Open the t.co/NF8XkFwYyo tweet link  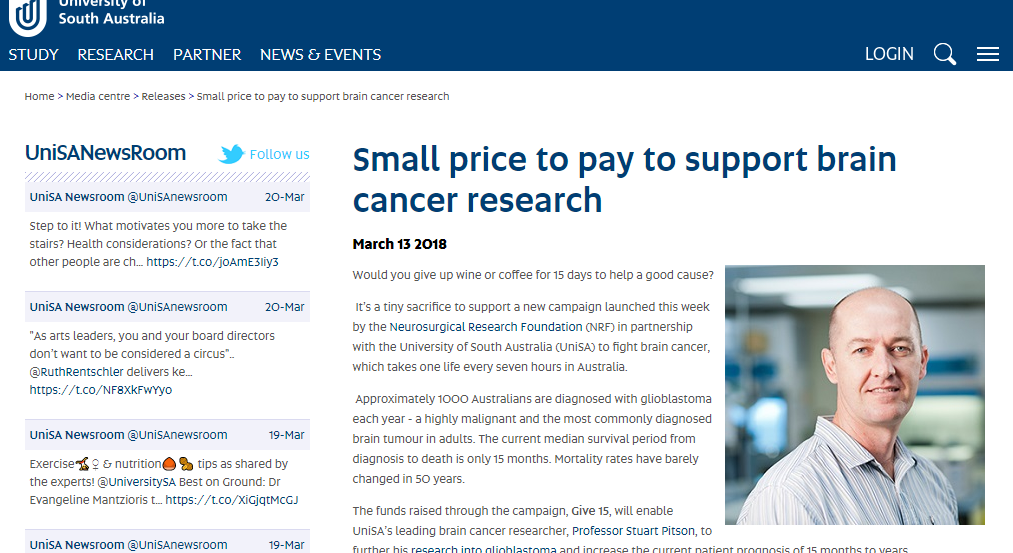(101, 390)
